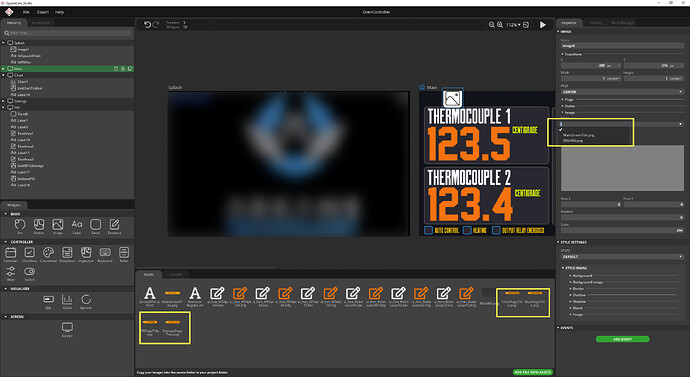Select the Switch widget

pyautogui.click(x=29, y=273)
